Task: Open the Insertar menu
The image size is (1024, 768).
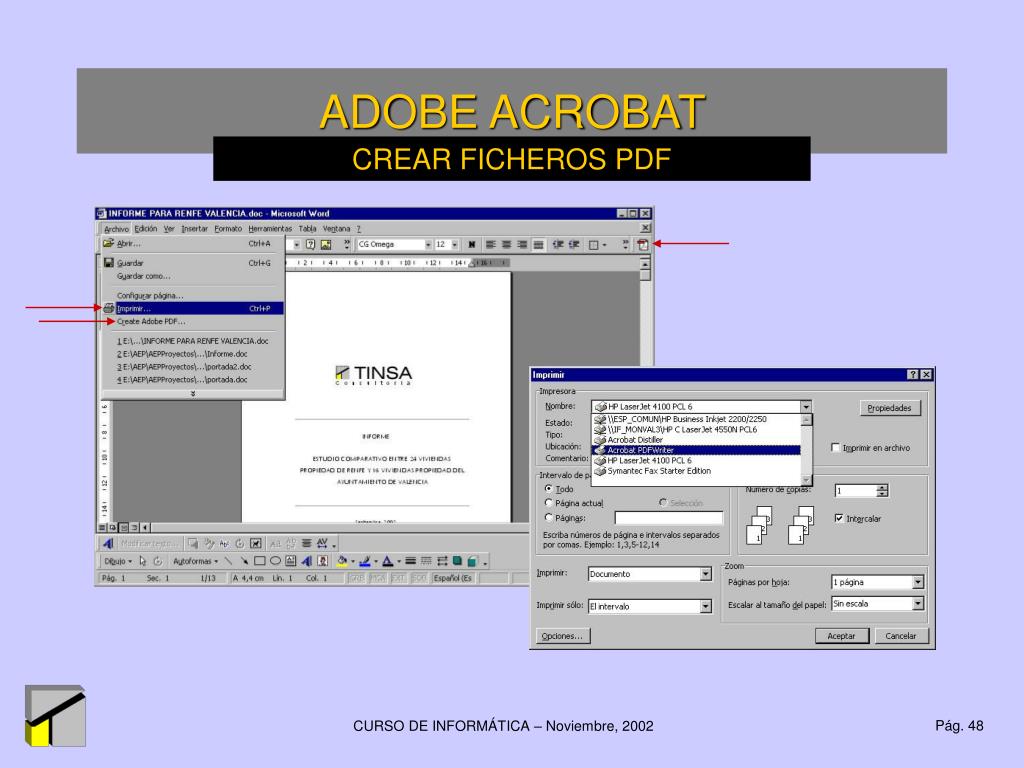Action: pos(194,229)
